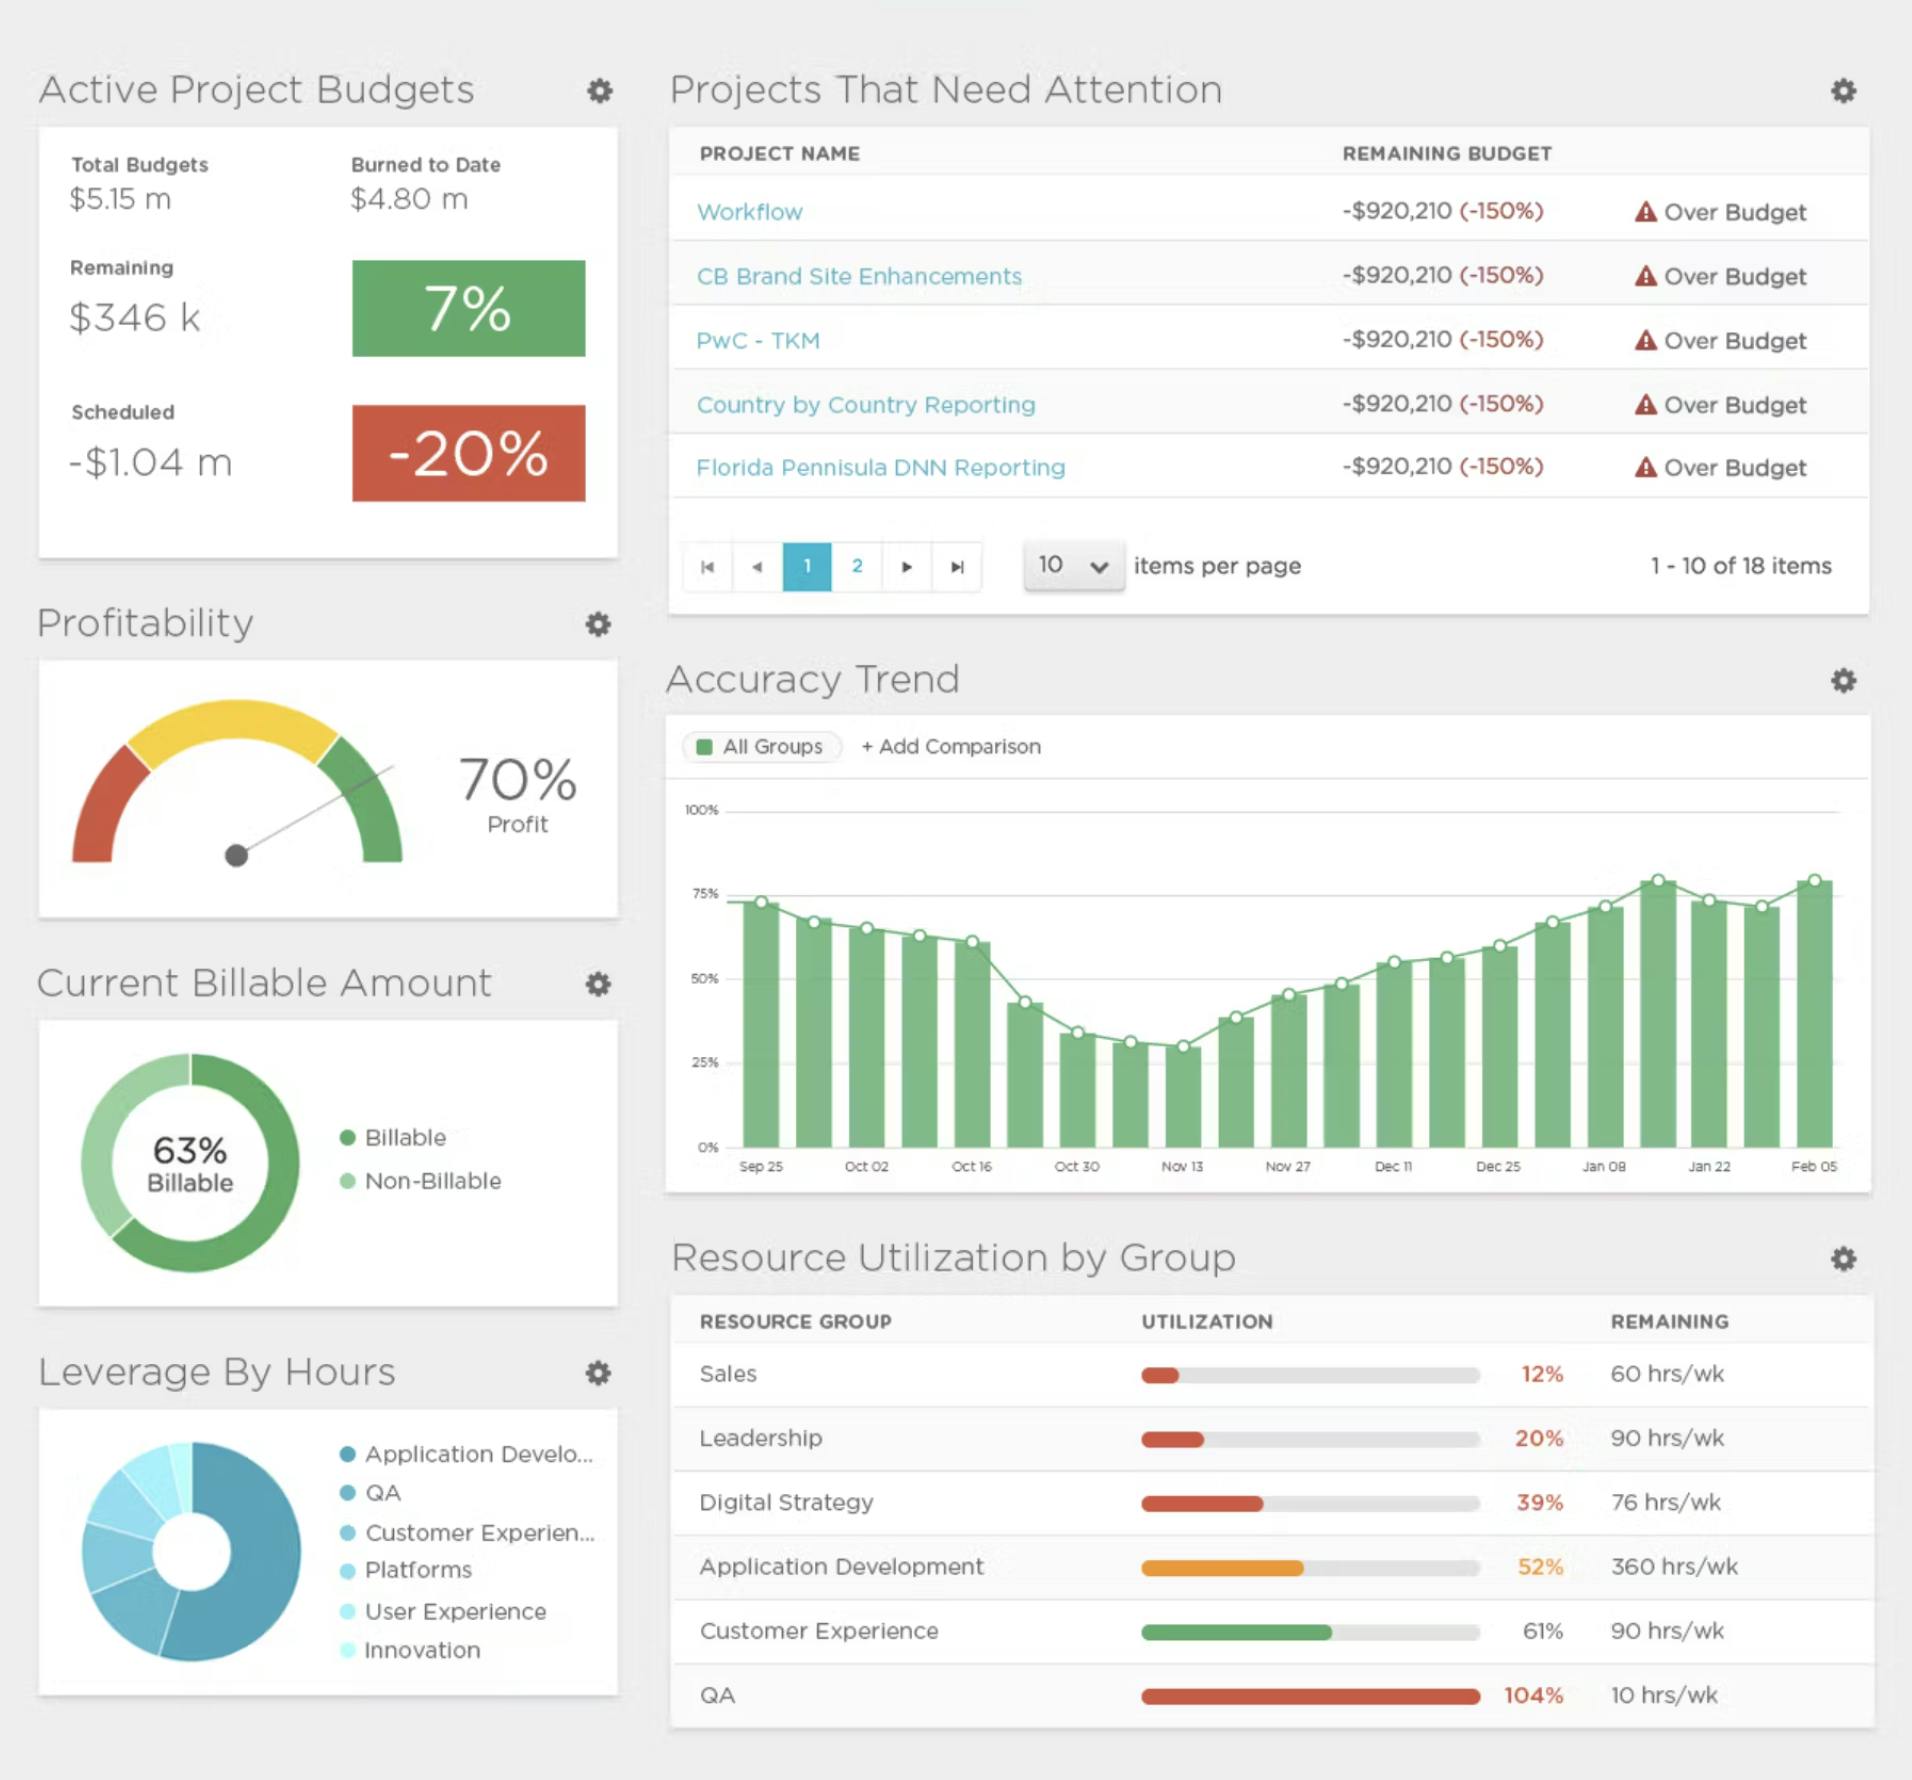
Task: Go to last page of projects
Action: [x=957, y=567]
